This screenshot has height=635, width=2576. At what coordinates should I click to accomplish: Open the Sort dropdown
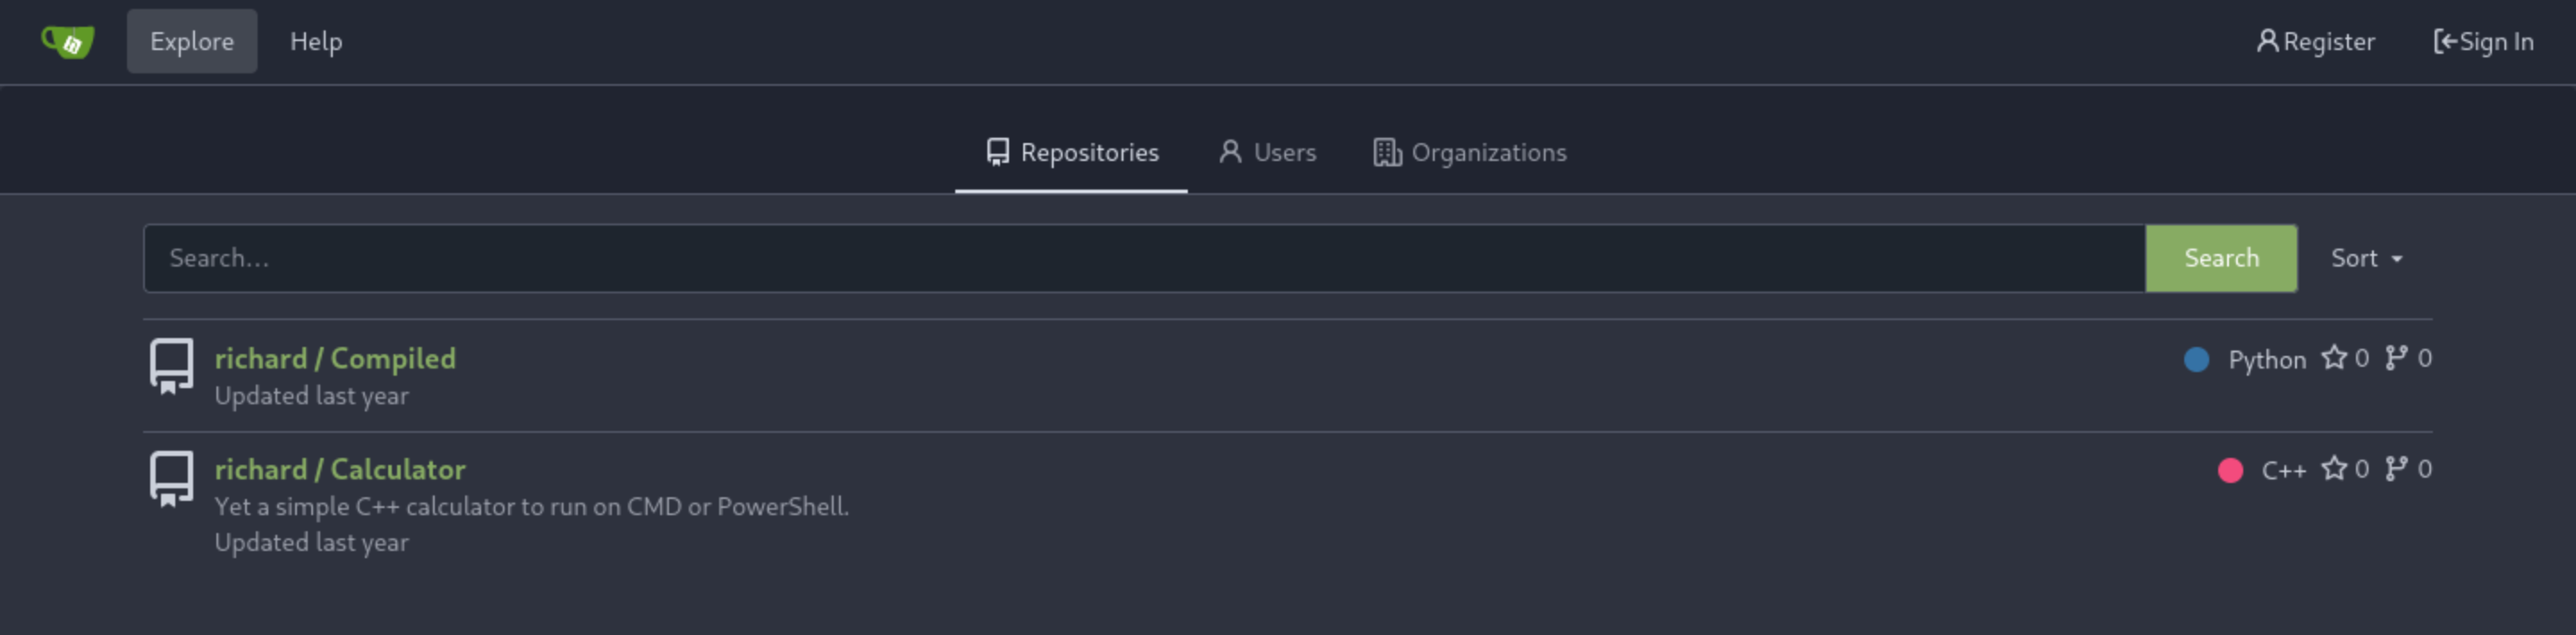[2366, 258]
